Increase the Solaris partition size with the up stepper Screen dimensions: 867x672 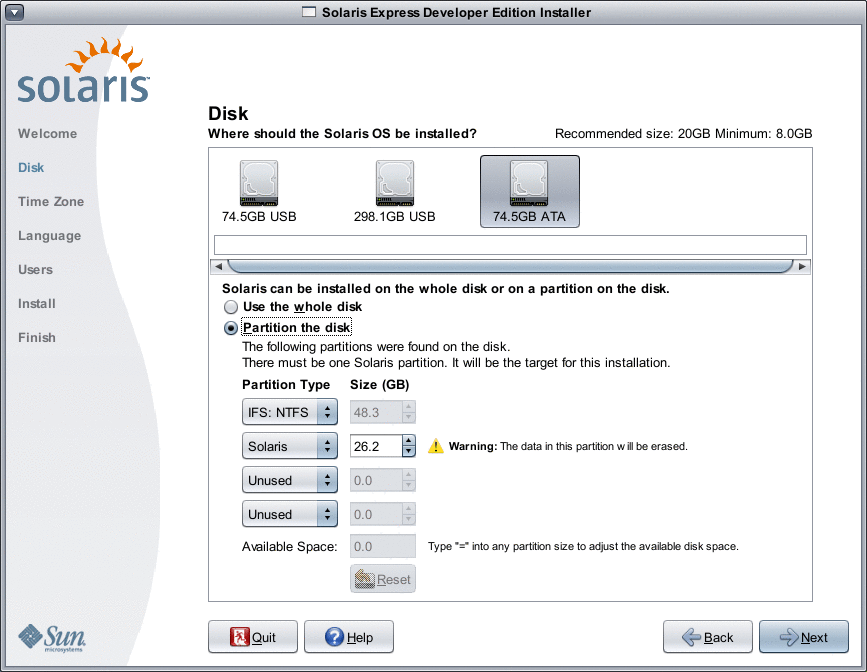point(407,441)
